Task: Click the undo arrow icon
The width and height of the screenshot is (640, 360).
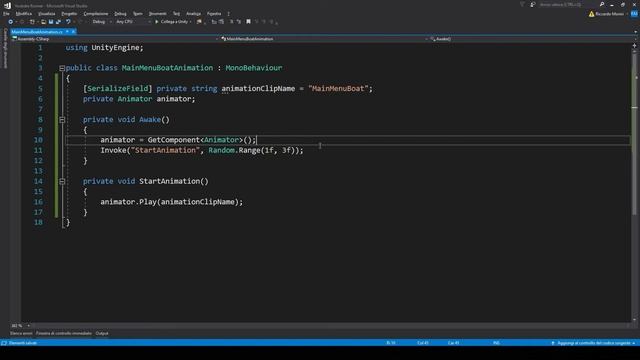Action: (x=68, y=22)
